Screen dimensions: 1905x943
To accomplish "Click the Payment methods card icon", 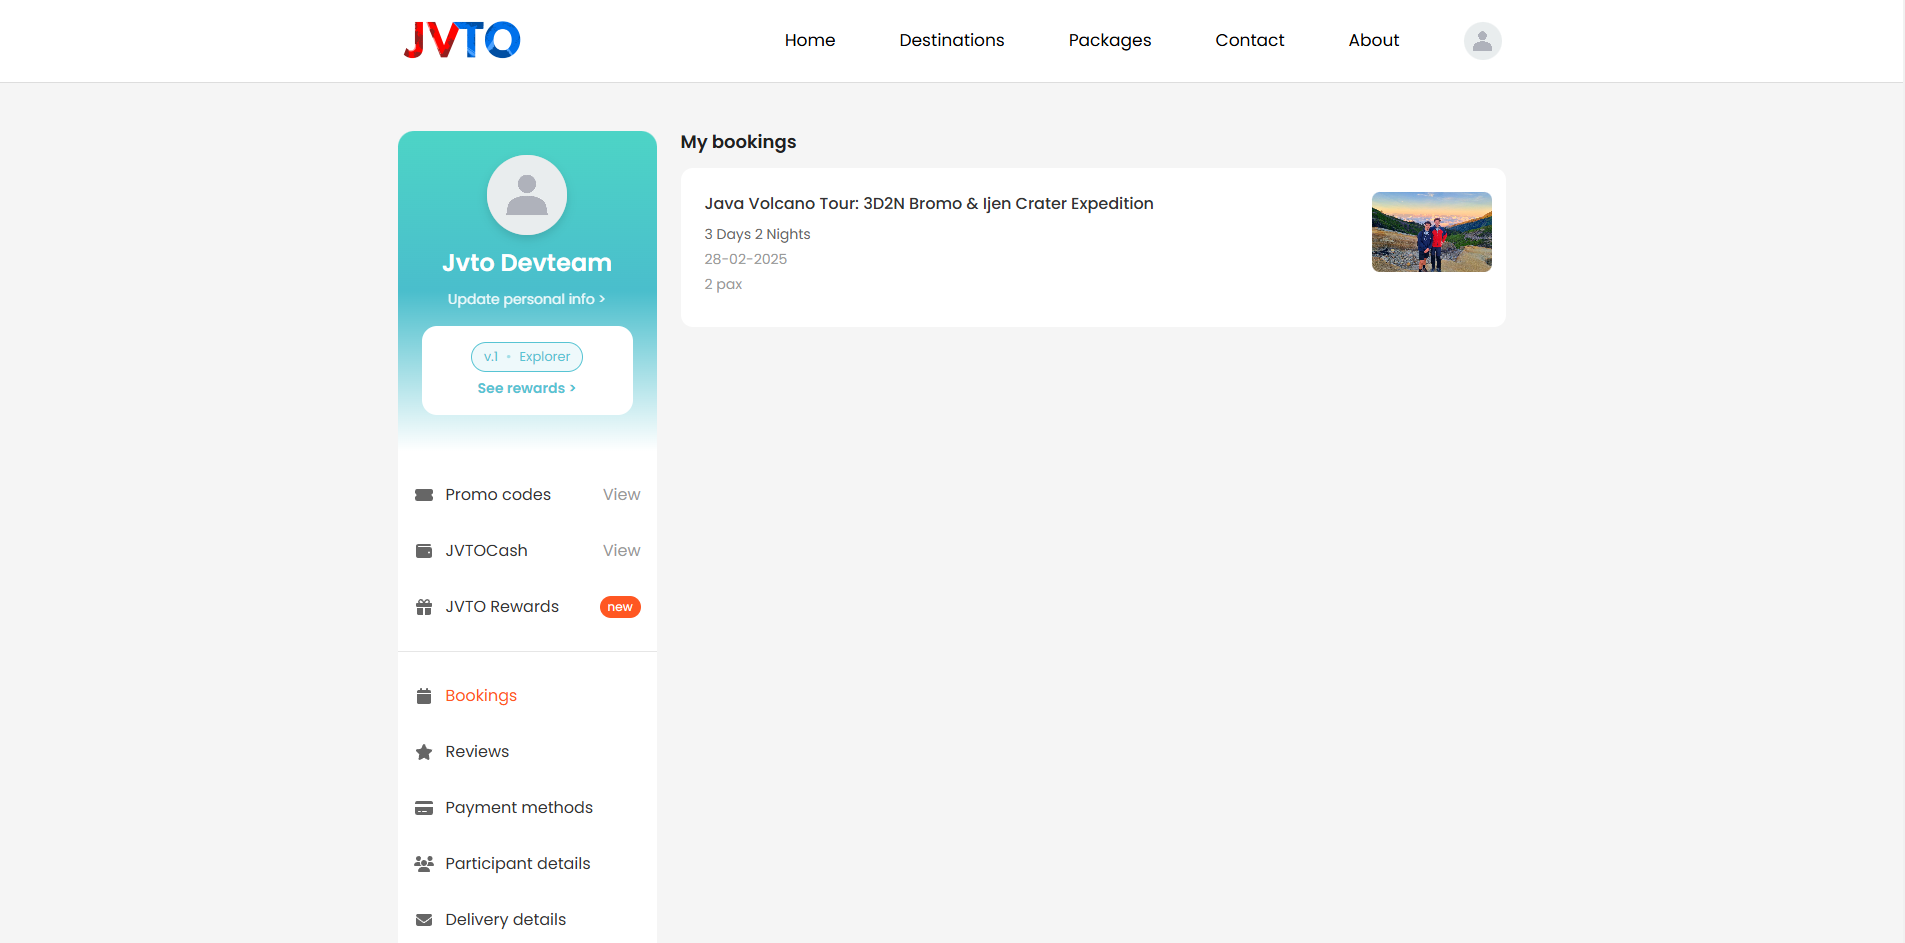I will point(424,808).
